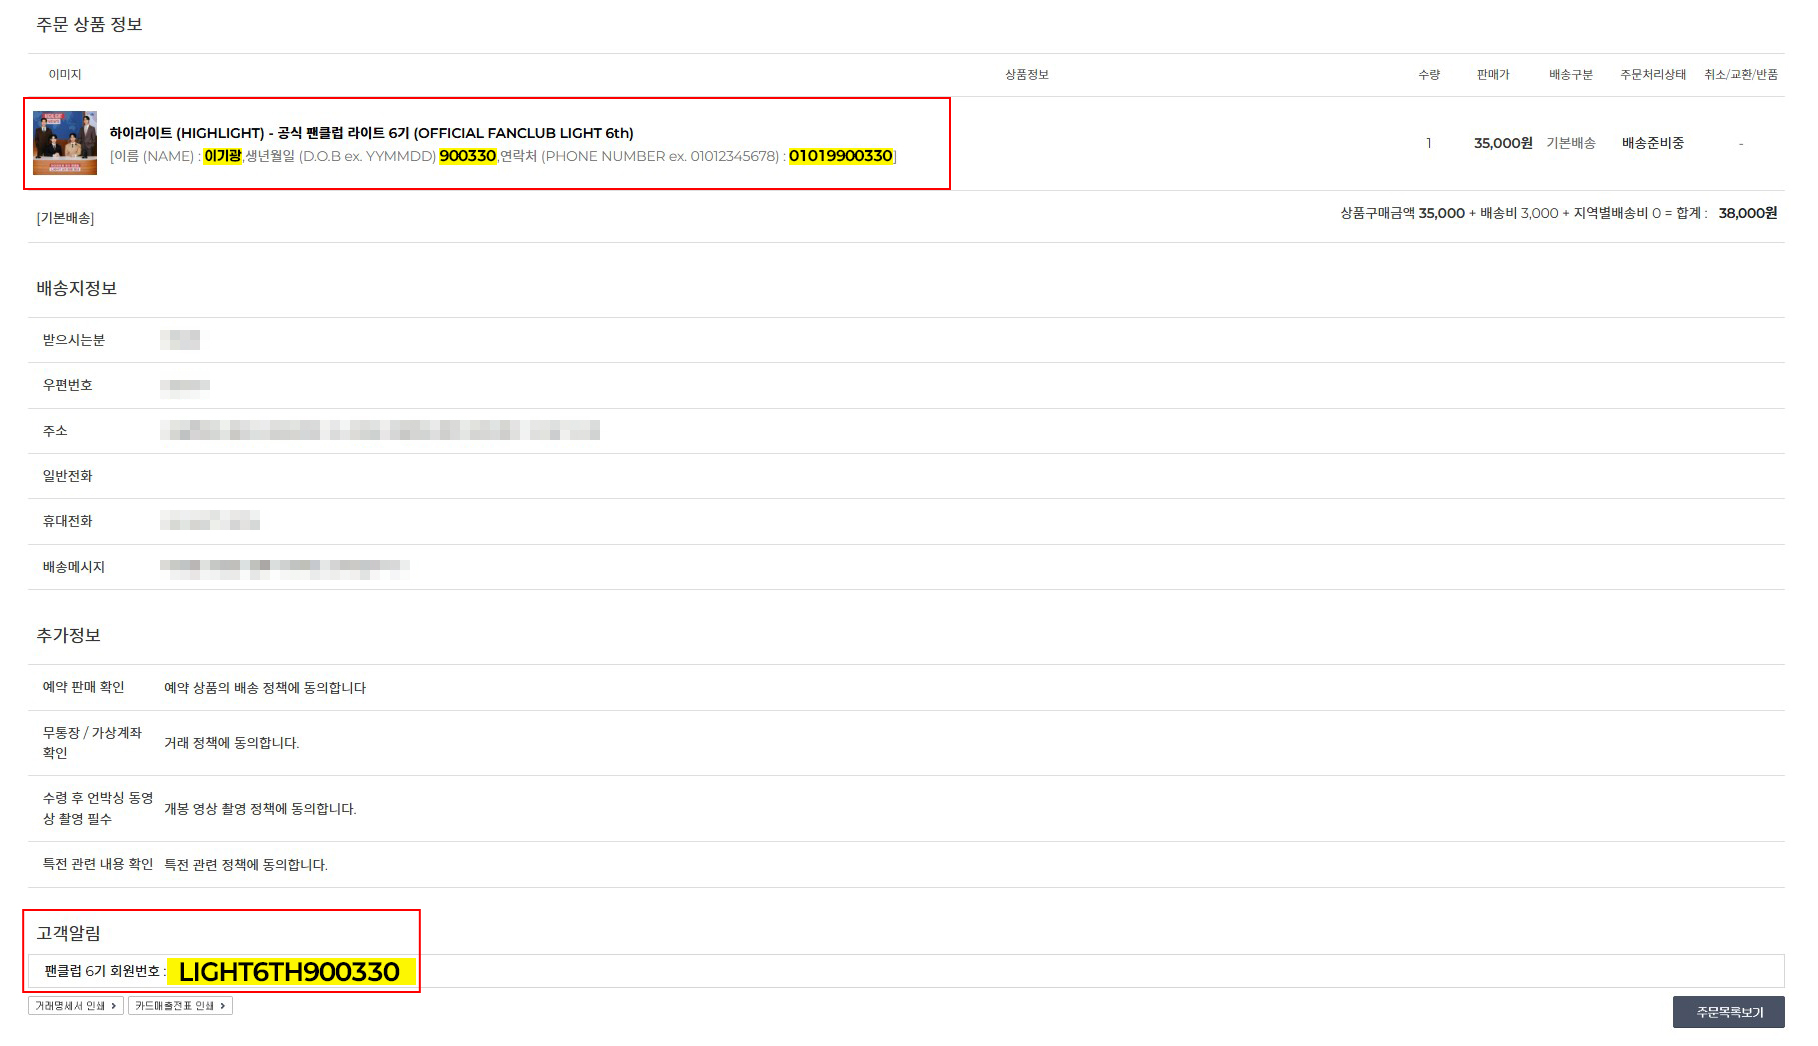Click the blurred 휴대전화 number value
Image resolution: width=1818 pixels, height=1046 pixels.
tap(210, 521)
